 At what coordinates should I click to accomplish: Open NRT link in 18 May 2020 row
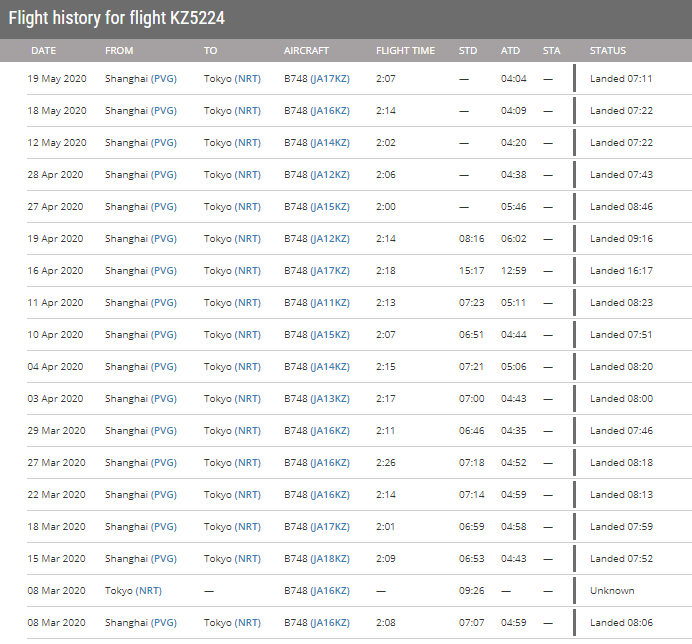(x=248, y=111)
